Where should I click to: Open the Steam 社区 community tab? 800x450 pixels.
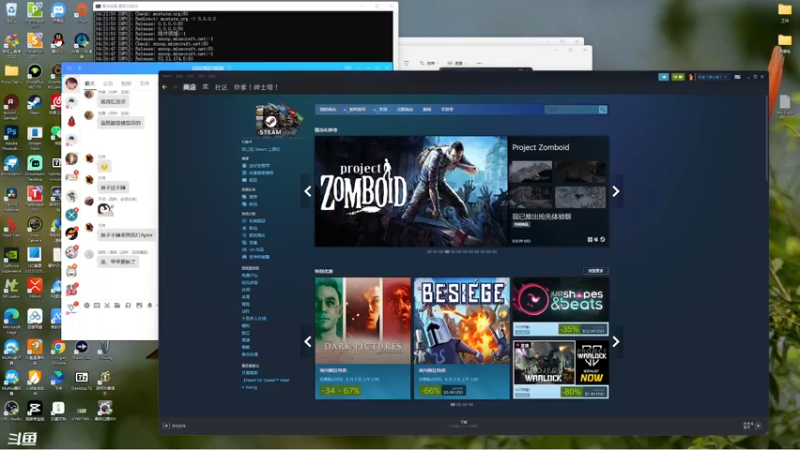pyautogui.click(x=221, y=87)
